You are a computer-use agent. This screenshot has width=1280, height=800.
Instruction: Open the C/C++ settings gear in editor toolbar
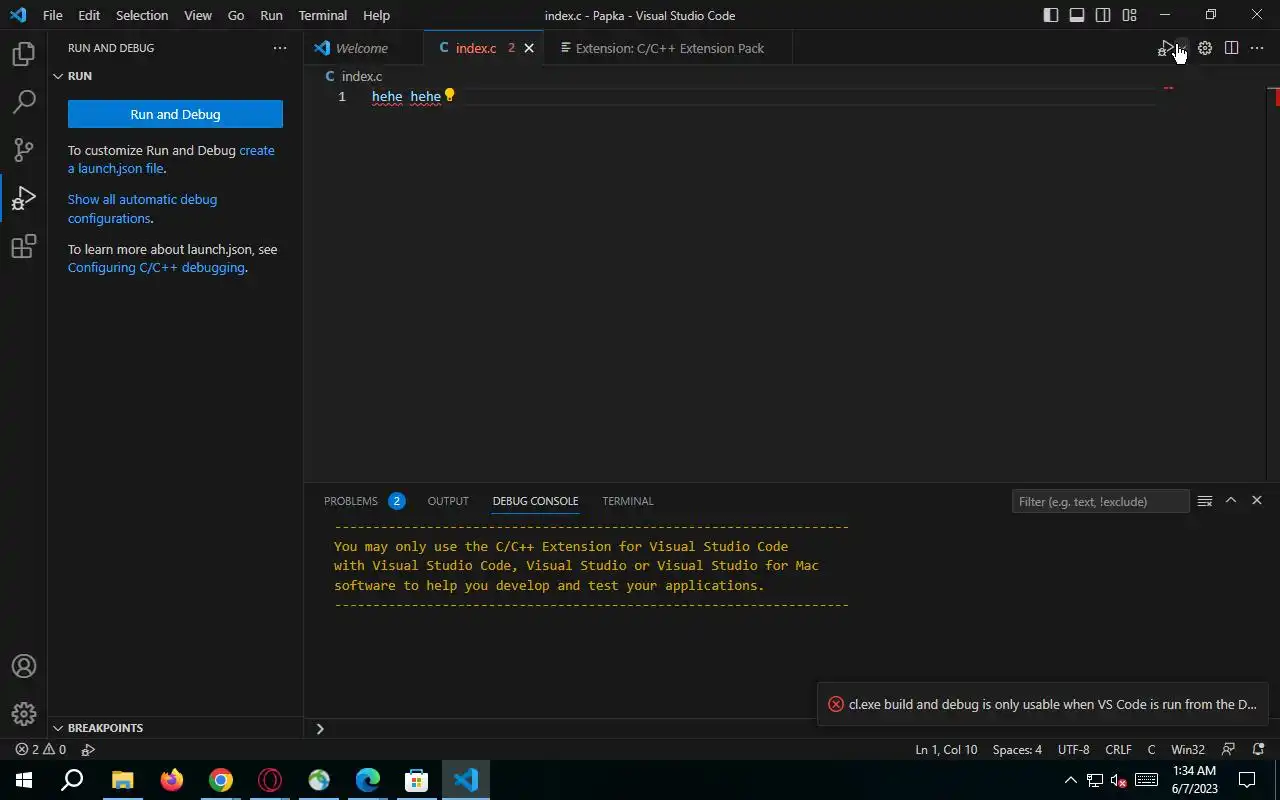[1205, 48]
